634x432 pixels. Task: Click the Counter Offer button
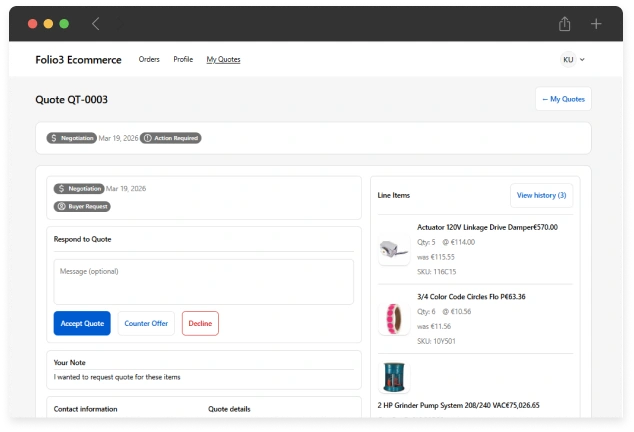[146, 323]
